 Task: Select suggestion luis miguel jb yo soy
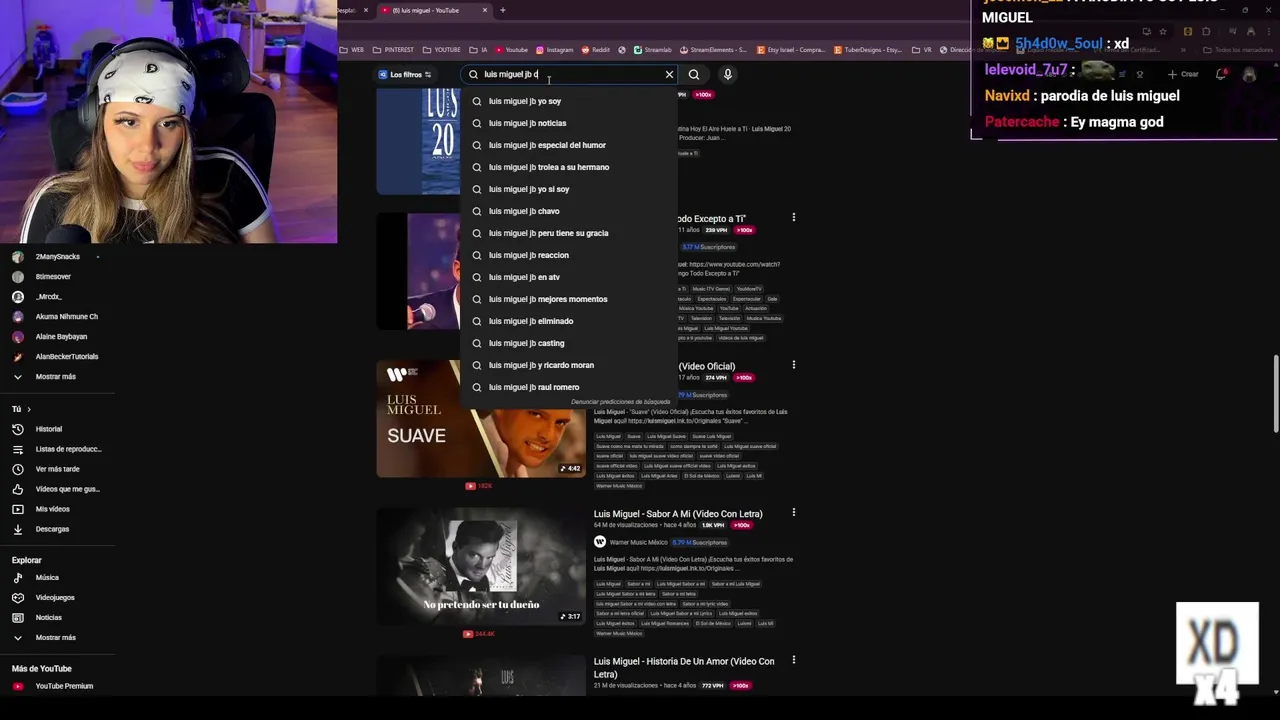569,101
